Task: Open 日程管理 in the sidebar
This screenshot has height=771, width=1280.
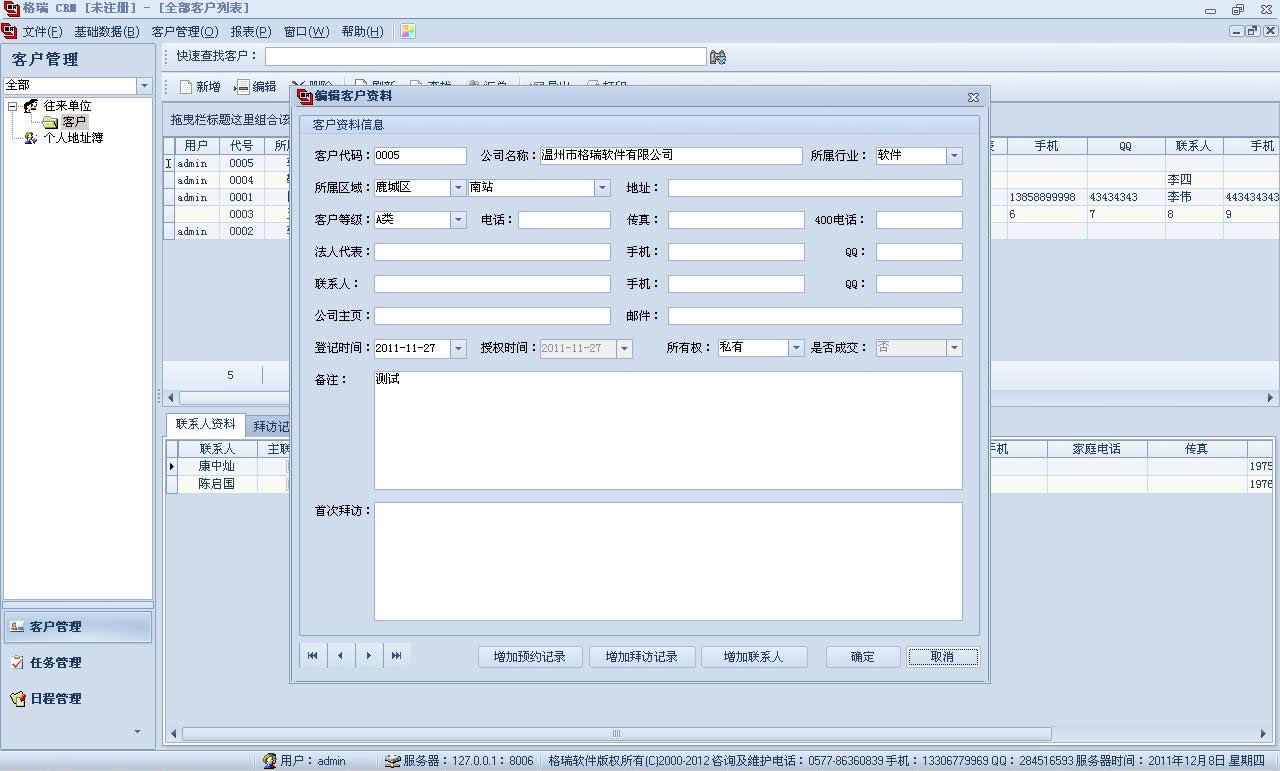Action: (55, 698)
